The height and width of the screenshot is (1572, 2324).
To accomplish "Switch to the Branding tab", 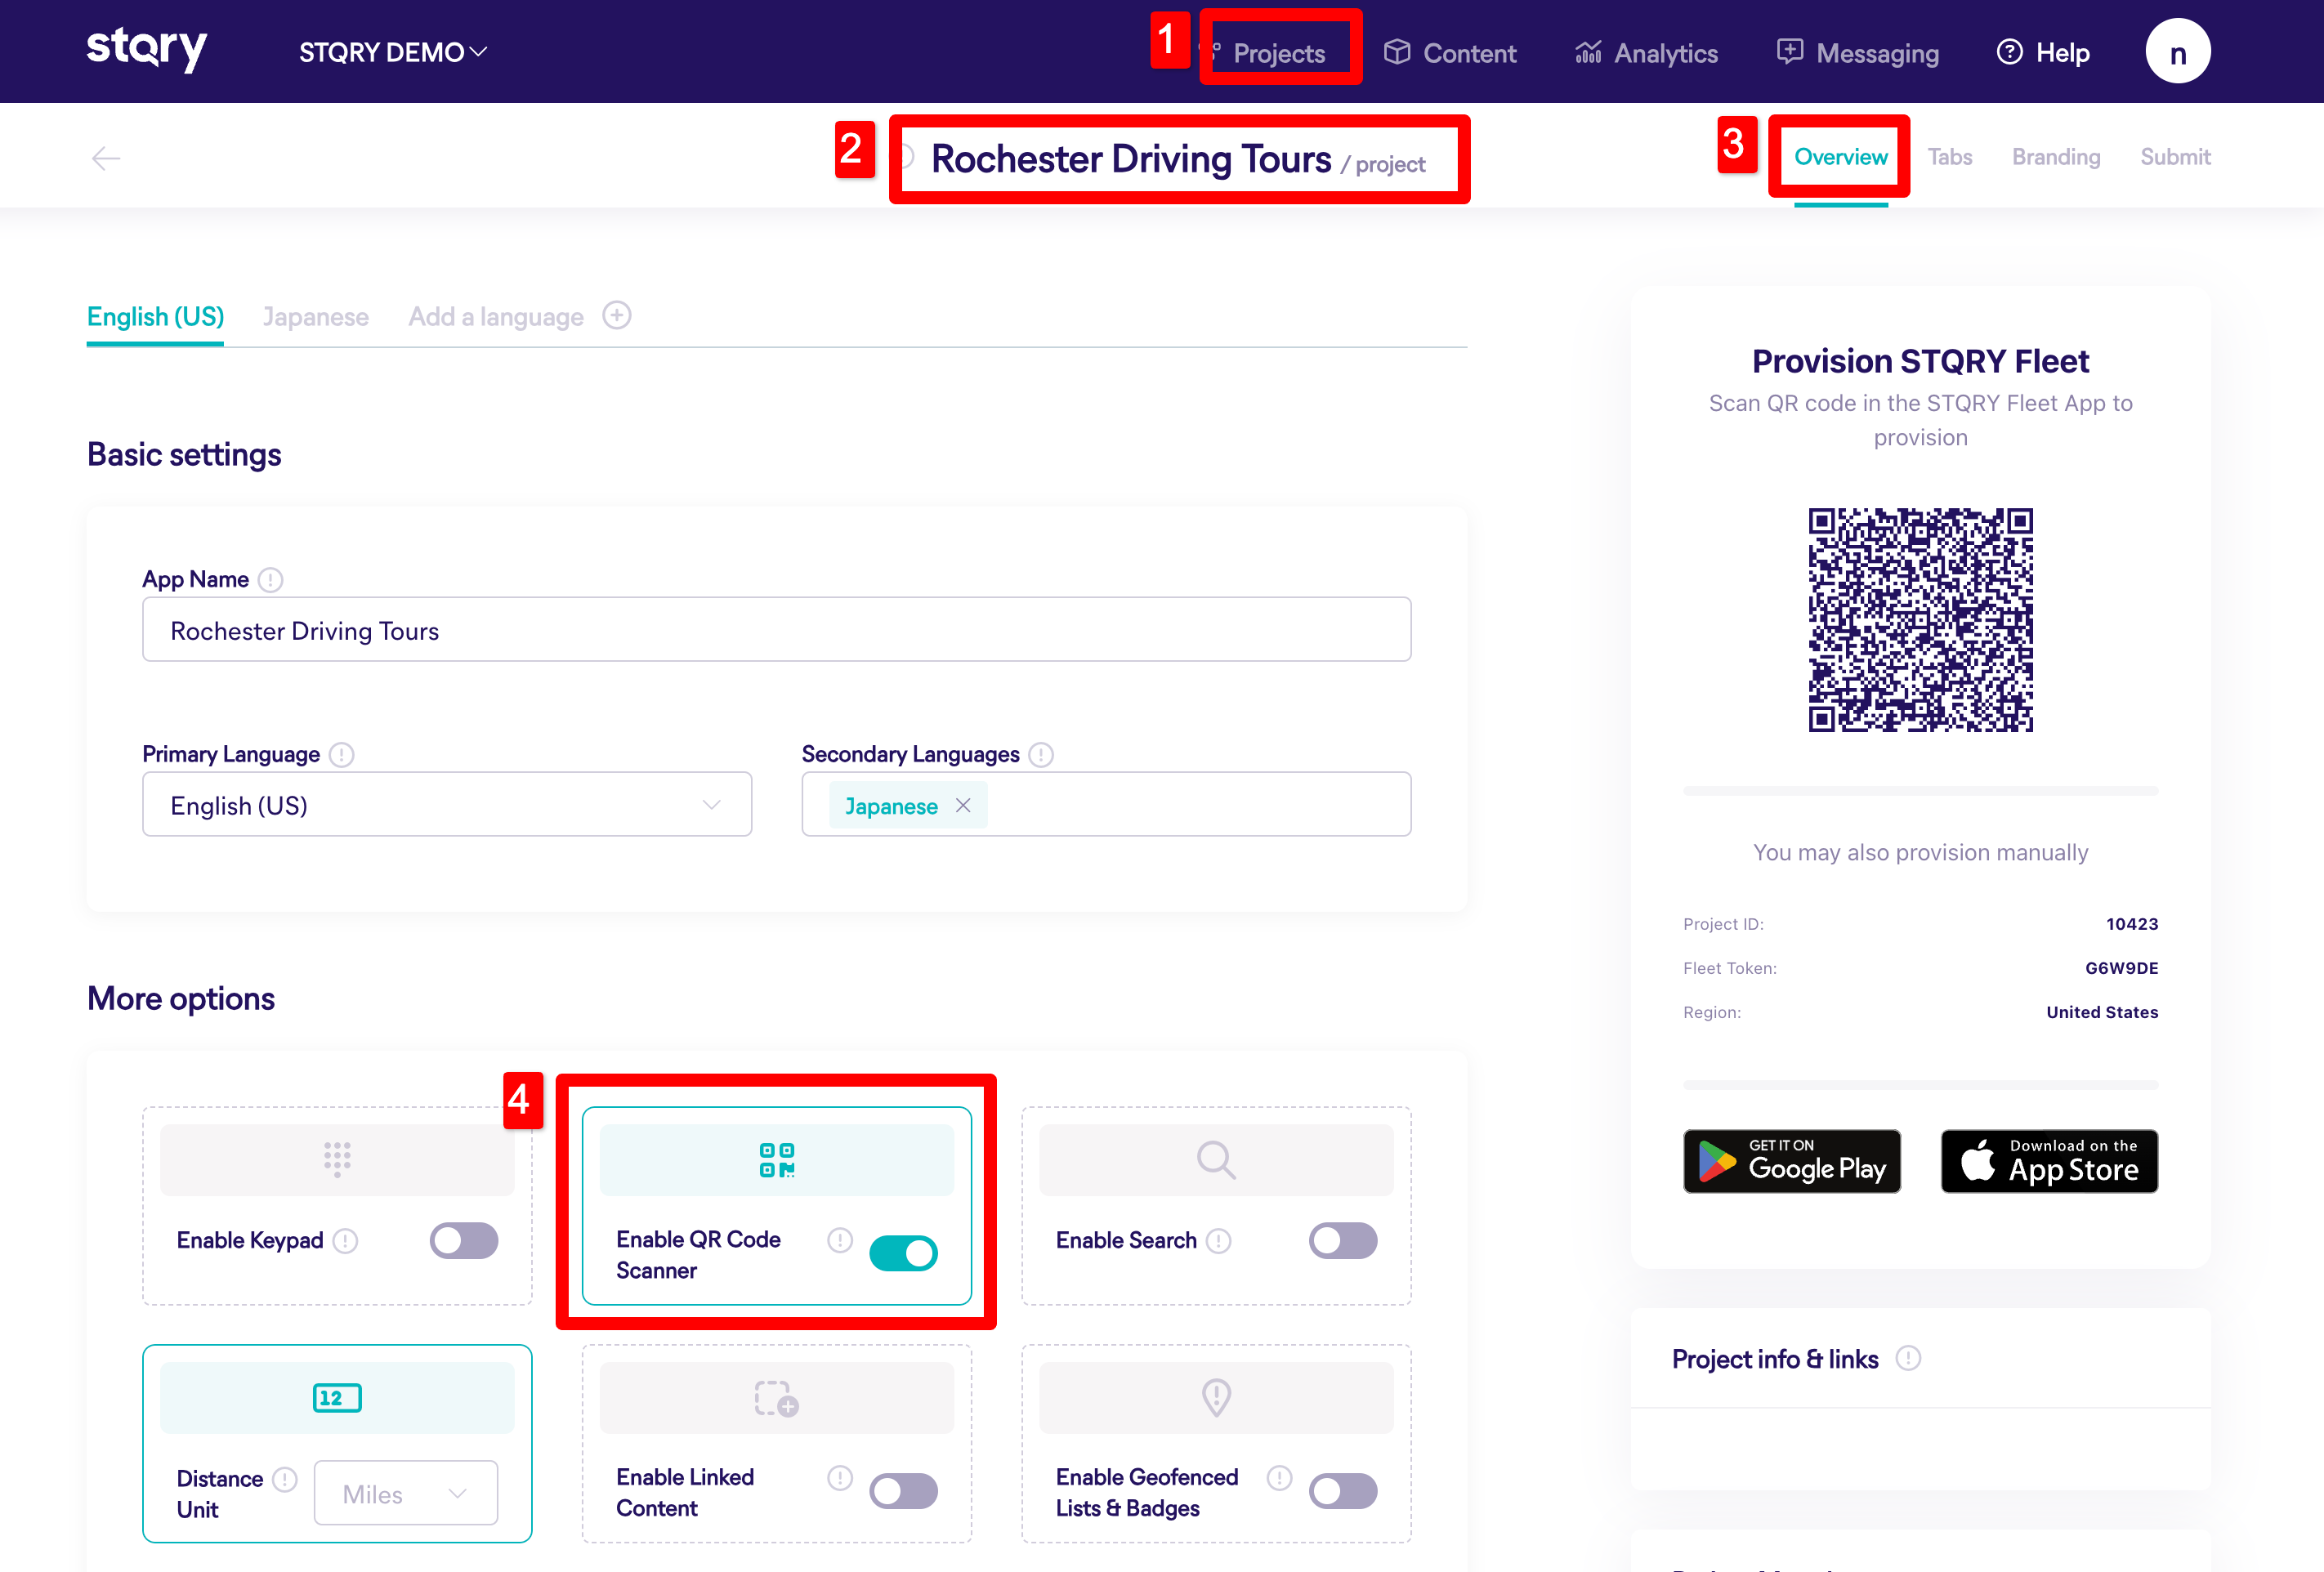I will point(2055,157).
